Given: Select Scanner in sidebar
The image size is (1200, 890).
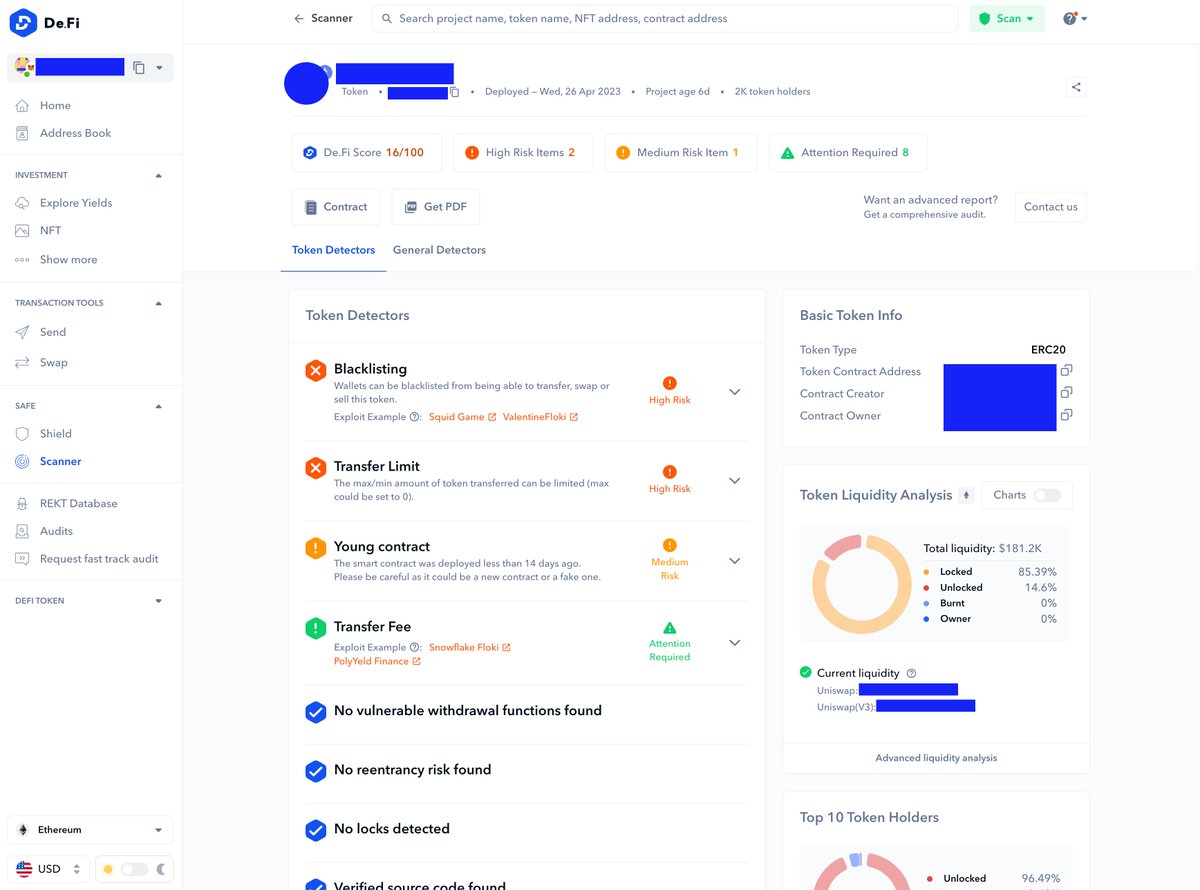Looking at the screenshot, I should [x=60, y=462].
